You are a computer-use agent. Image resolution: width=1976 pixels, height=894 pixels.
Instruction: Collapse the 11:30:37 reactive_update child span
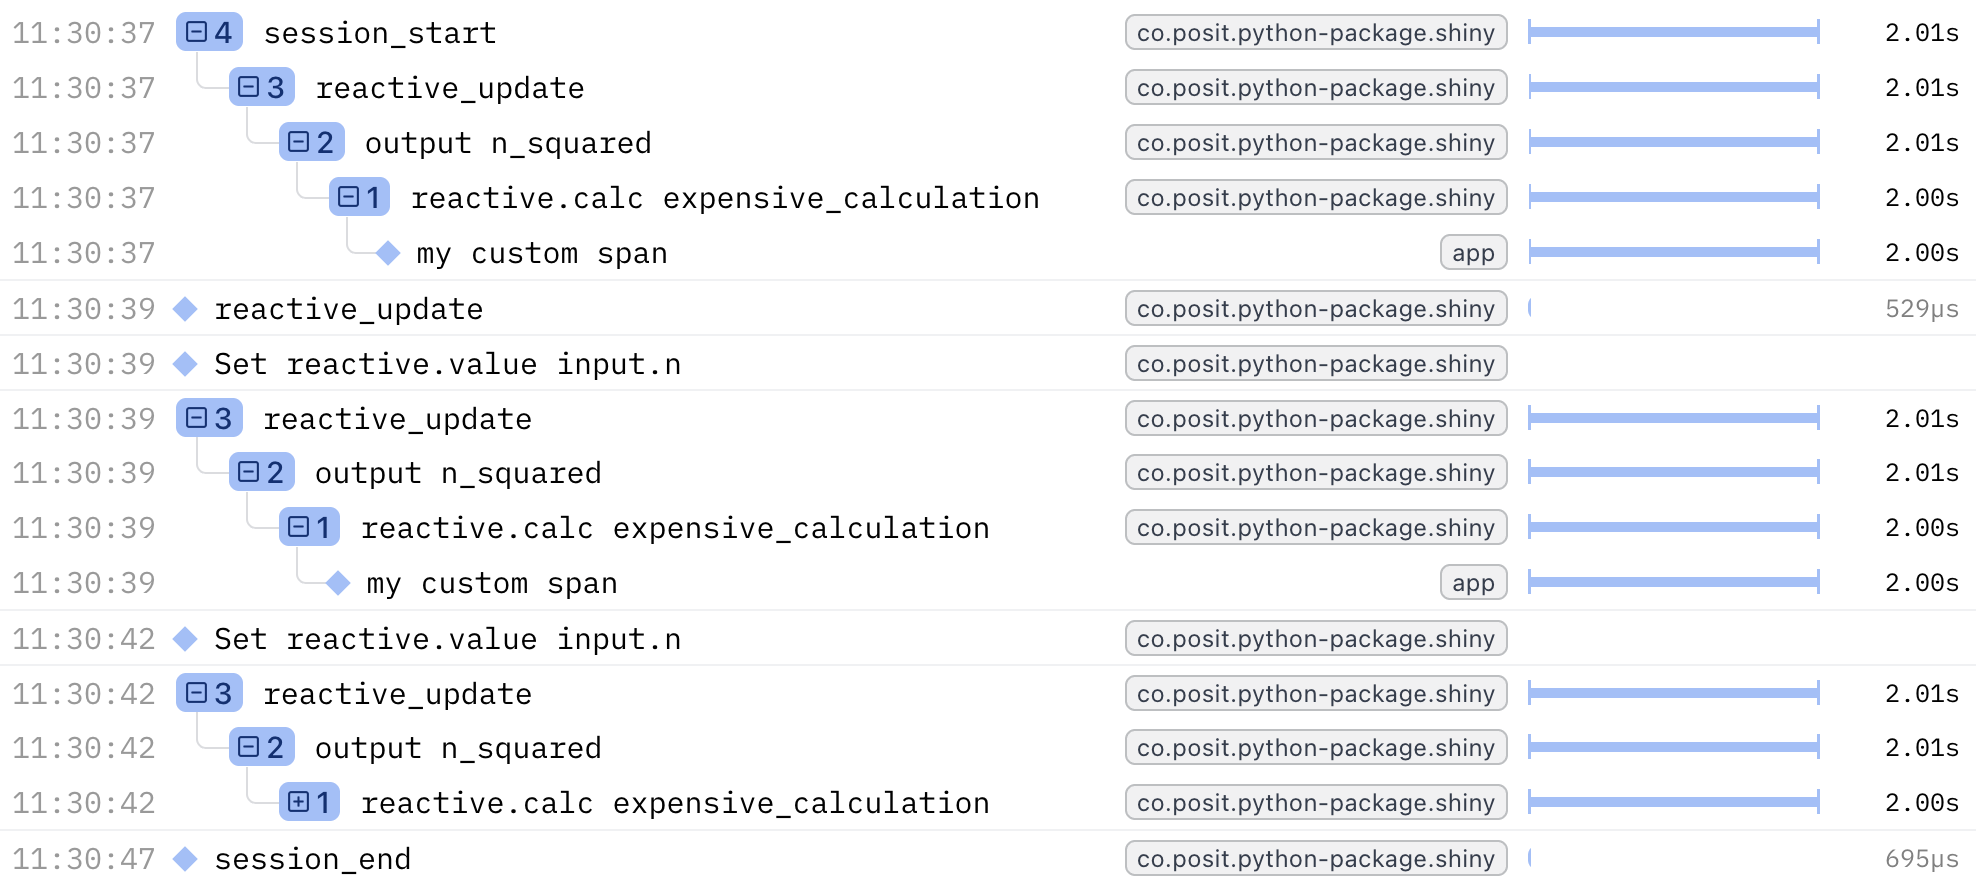(x=250, y=88)
